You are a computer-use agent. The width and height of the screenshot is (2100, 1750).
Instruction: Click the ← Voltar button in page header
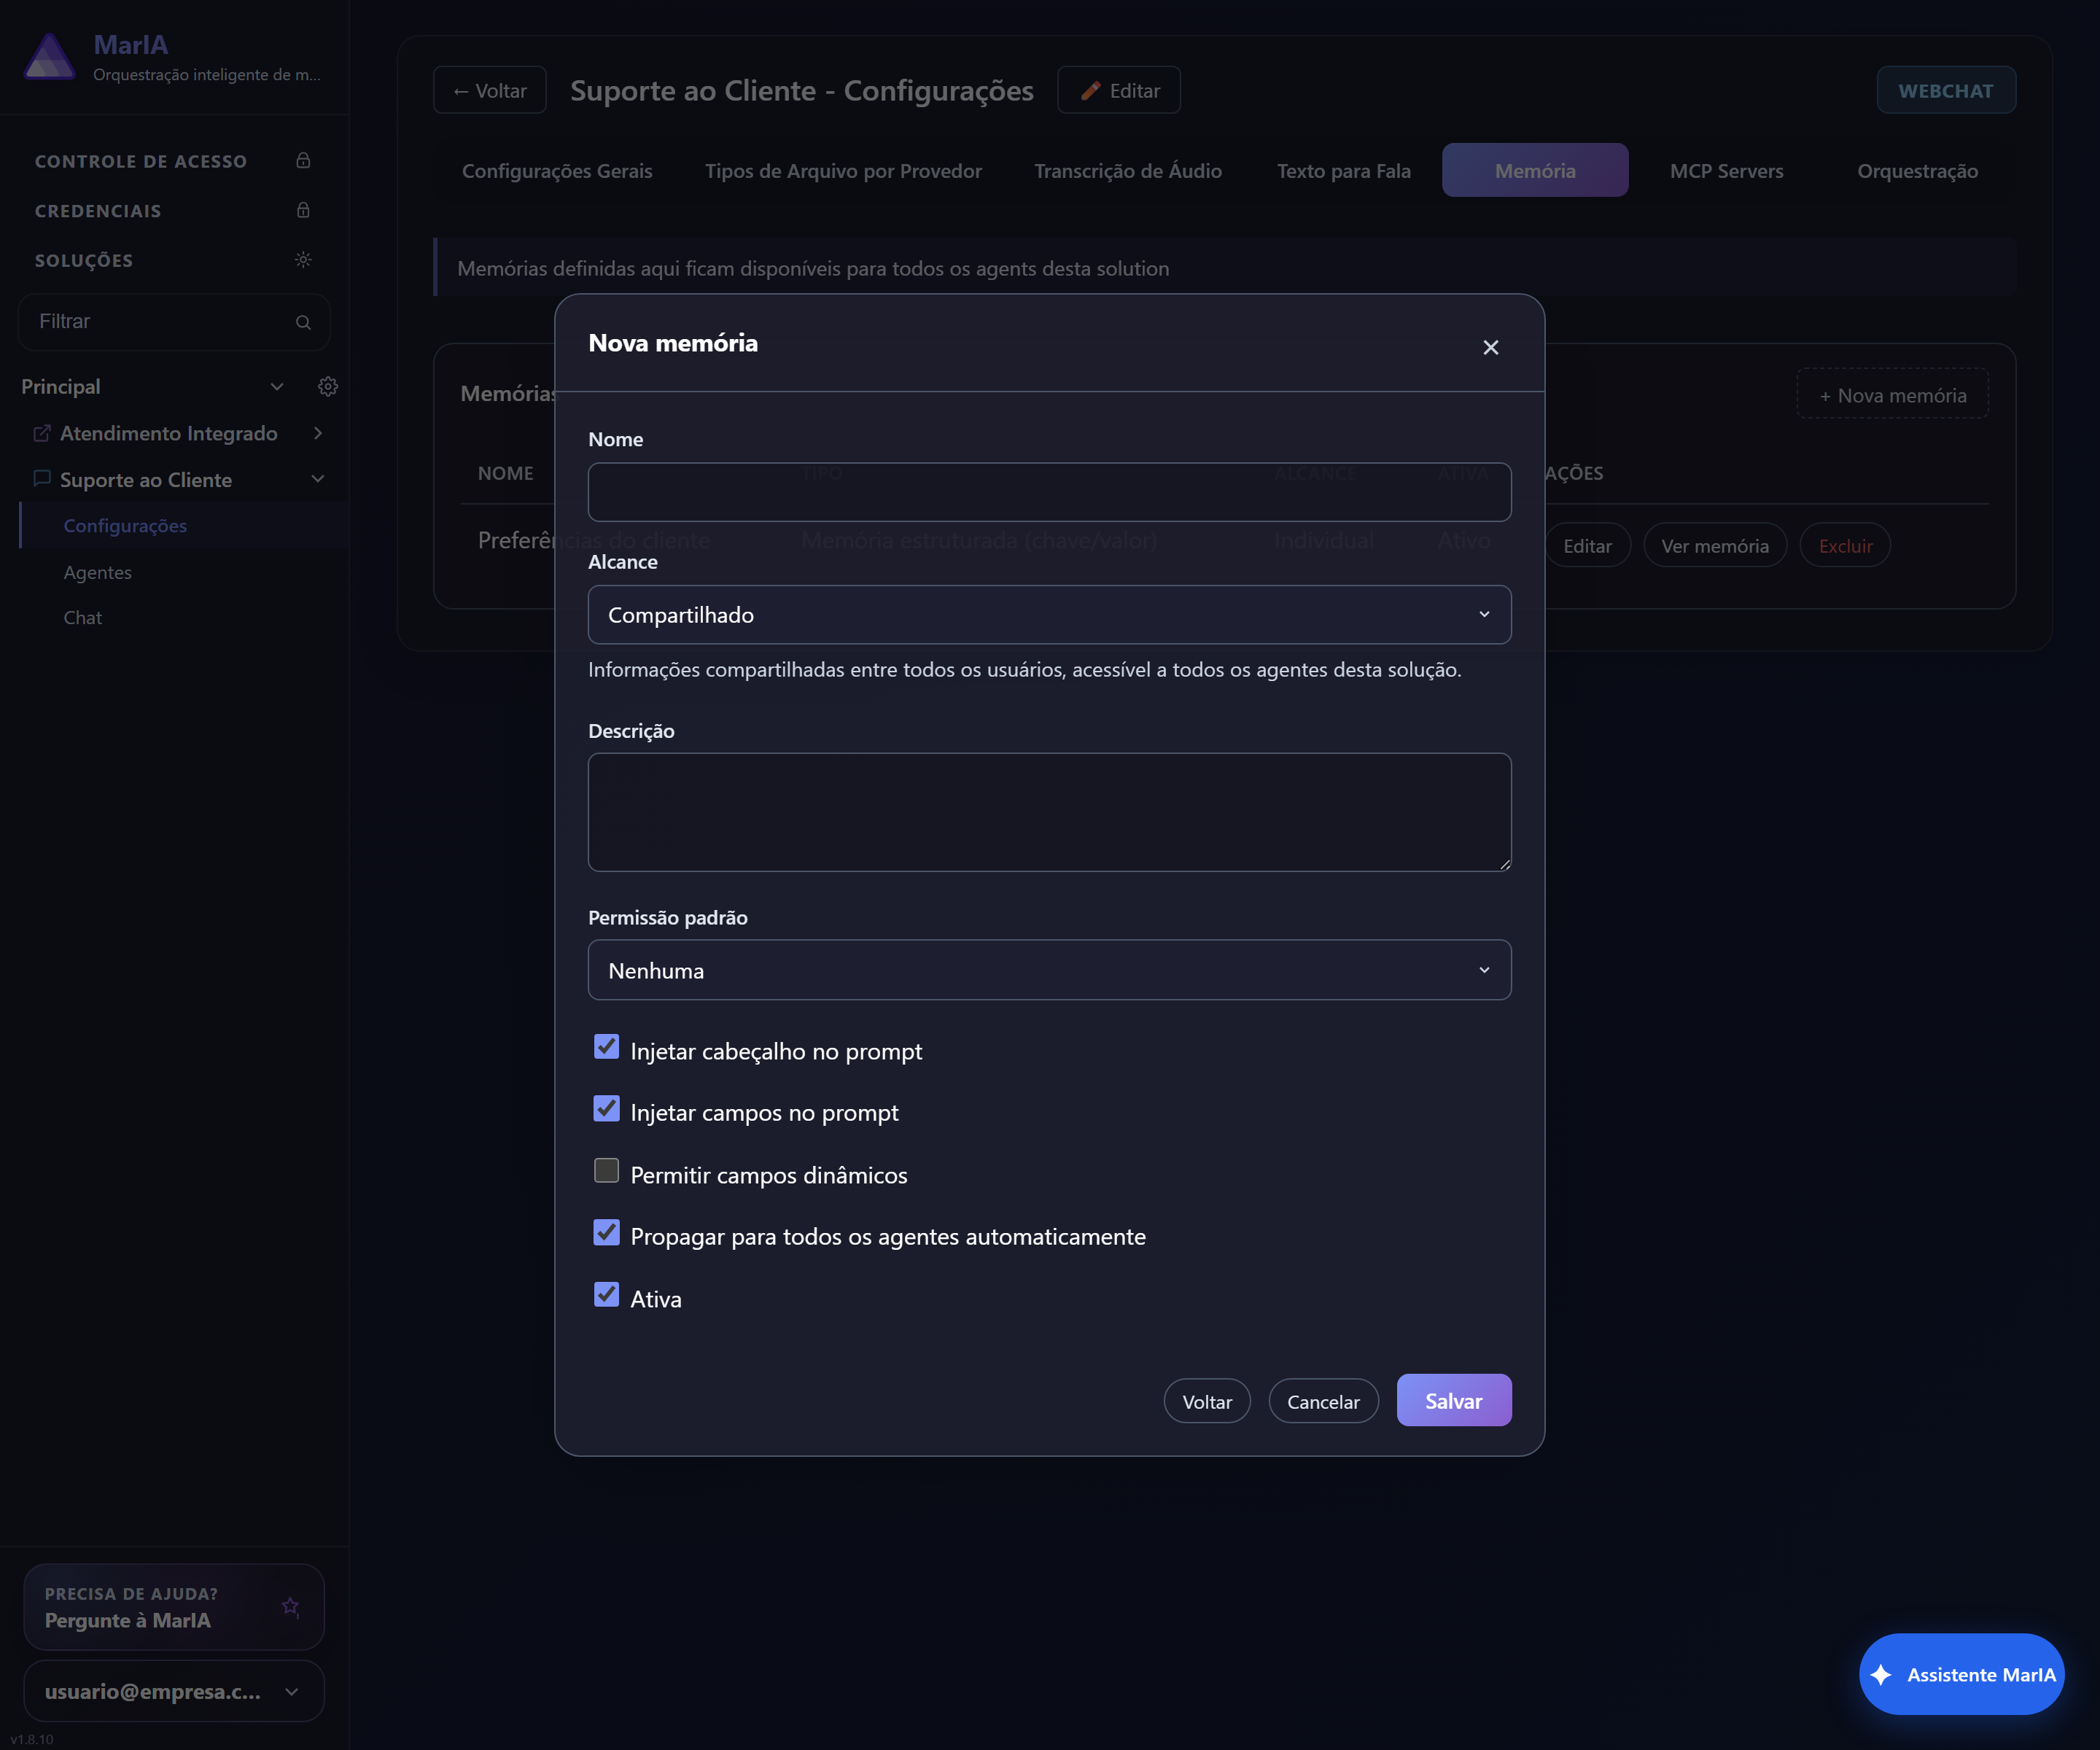pos(490,90)
